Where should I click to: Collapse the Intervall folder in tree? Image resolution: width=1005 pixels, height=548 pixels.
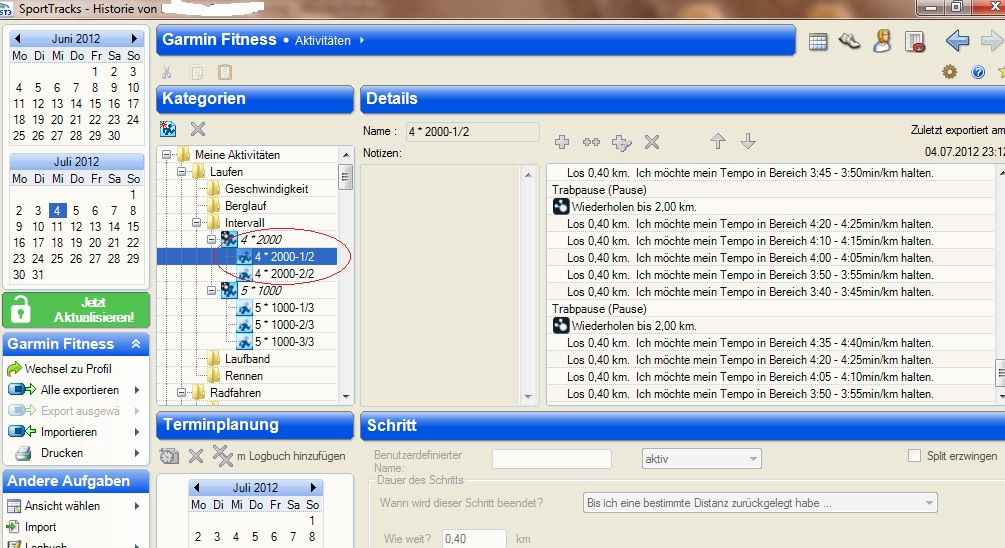pos(198,223)
